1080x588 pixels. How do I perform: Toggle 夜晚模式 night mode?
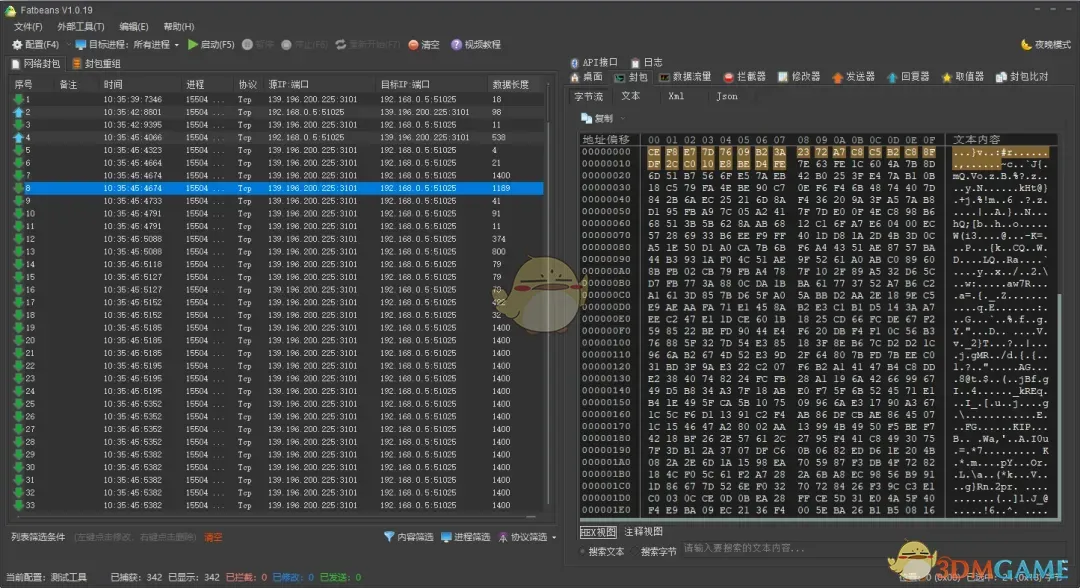click(x=1046, y=45)
